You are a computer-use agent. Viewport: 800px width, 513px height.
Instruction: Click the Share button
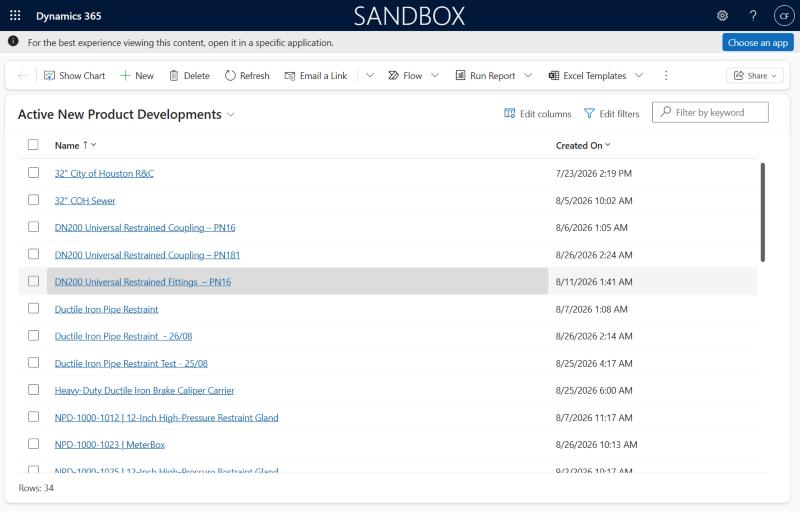pyautogui.click(x=755, y=76)
